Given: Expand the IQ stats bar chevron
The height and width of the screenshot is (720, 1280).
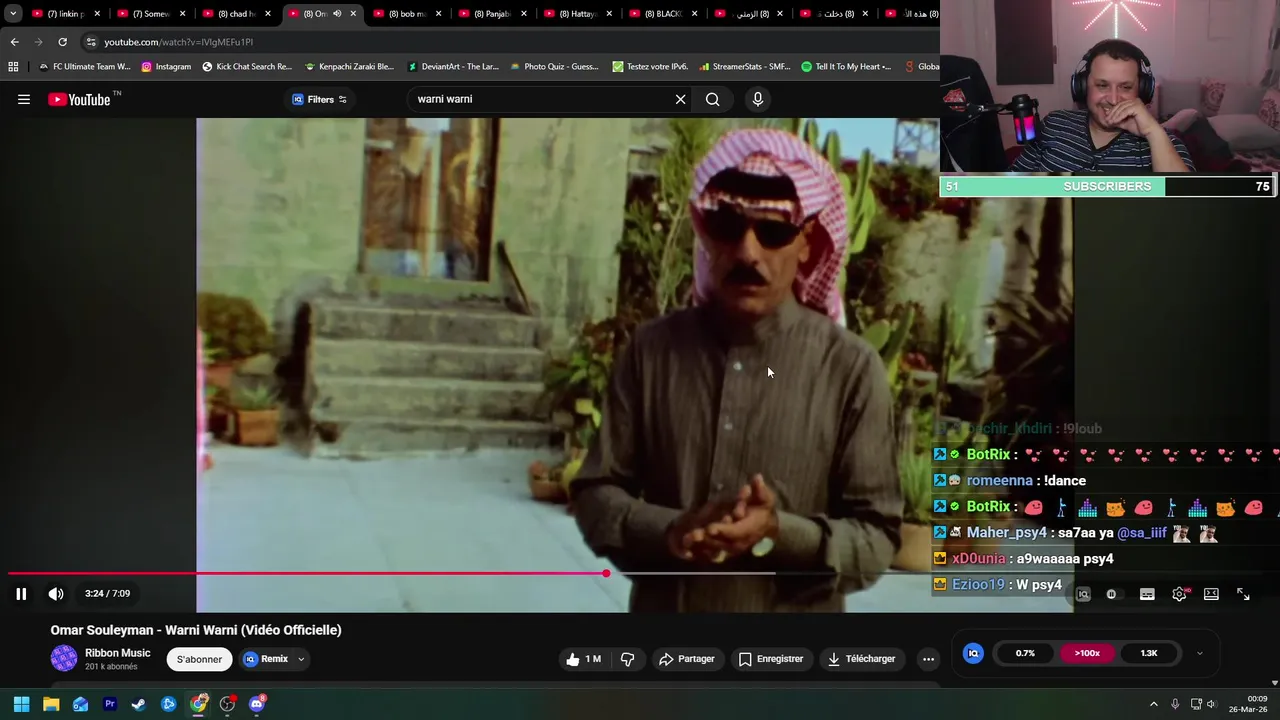Looking at the screenshot, I should (1199, 653).
